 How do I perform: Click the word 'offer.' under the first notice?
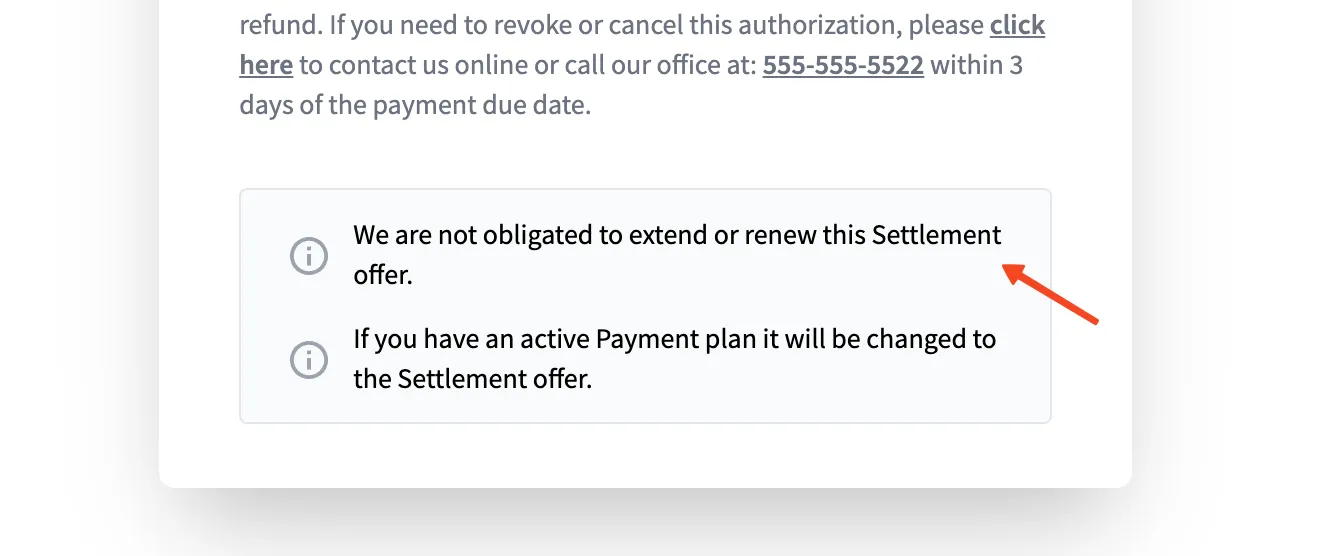point(383,275)
